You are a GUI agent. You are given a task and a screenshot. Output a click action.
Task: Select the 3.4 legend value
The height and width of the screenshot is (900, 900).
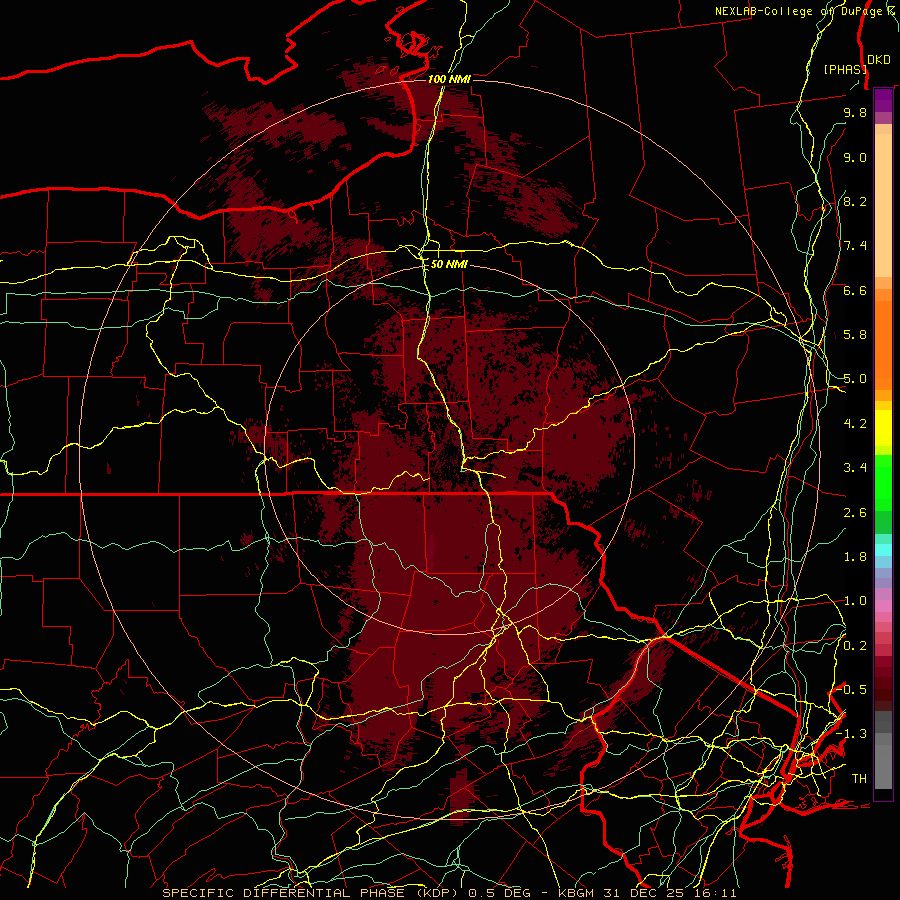coord(855,468)
